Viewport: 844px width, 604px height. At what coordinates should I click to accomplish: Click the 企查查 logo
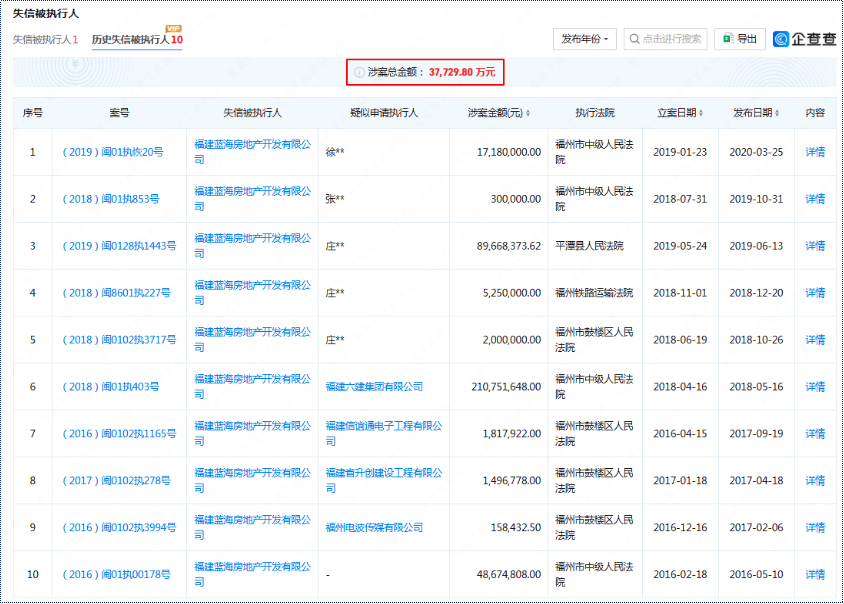pos(805,39)
